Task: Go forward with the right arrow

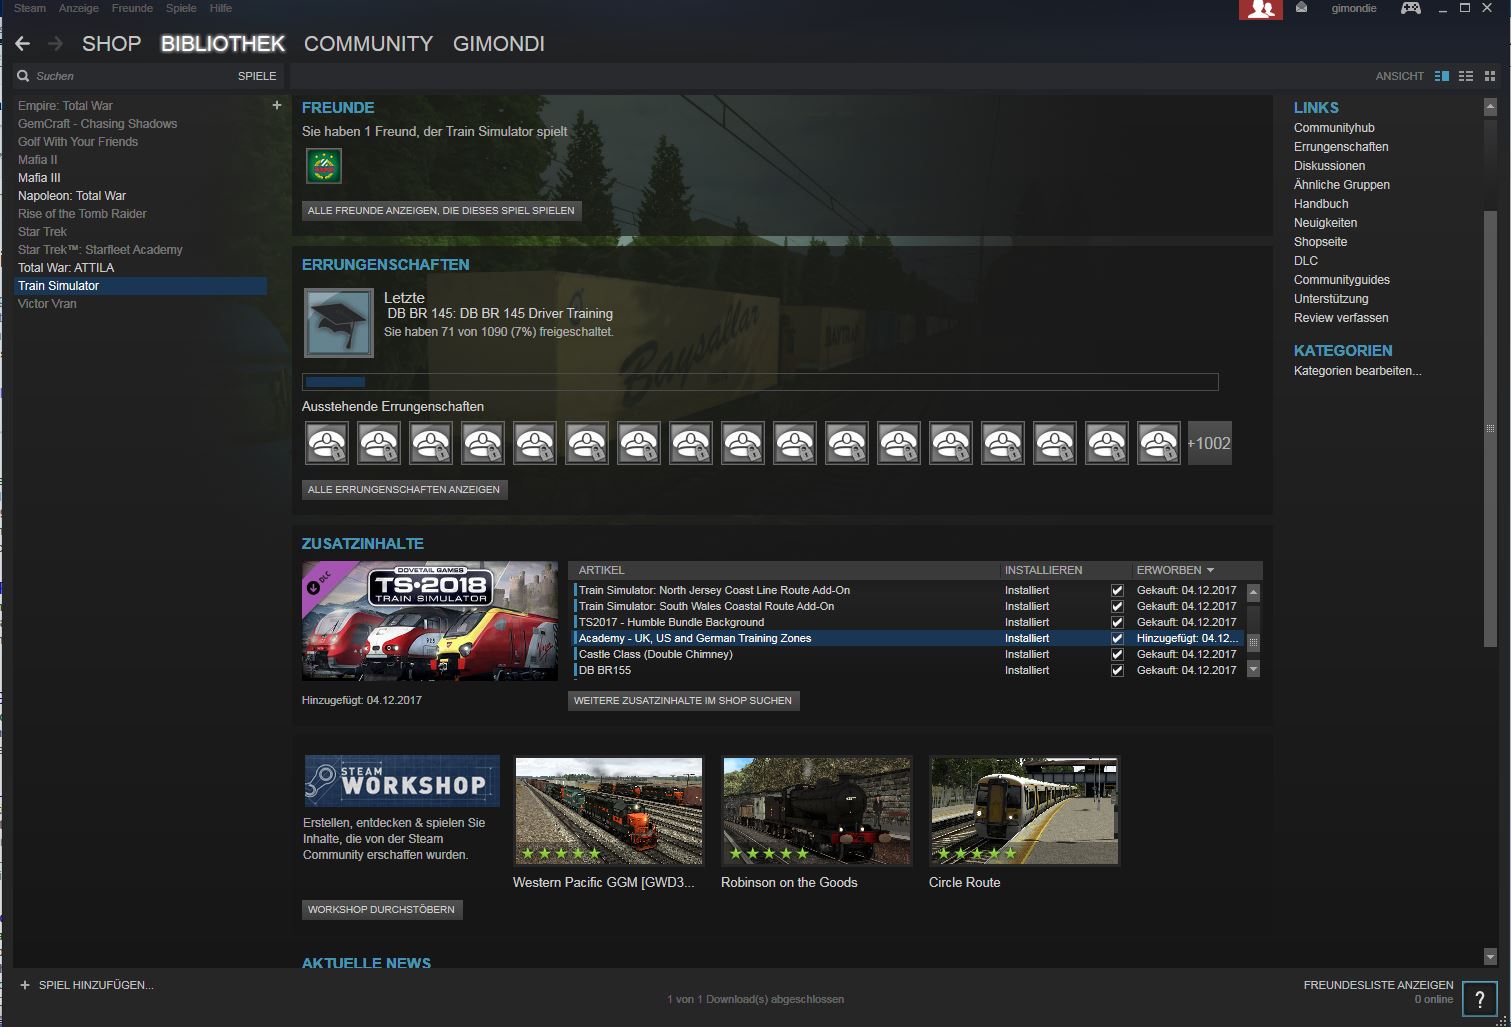Action: 55,44
